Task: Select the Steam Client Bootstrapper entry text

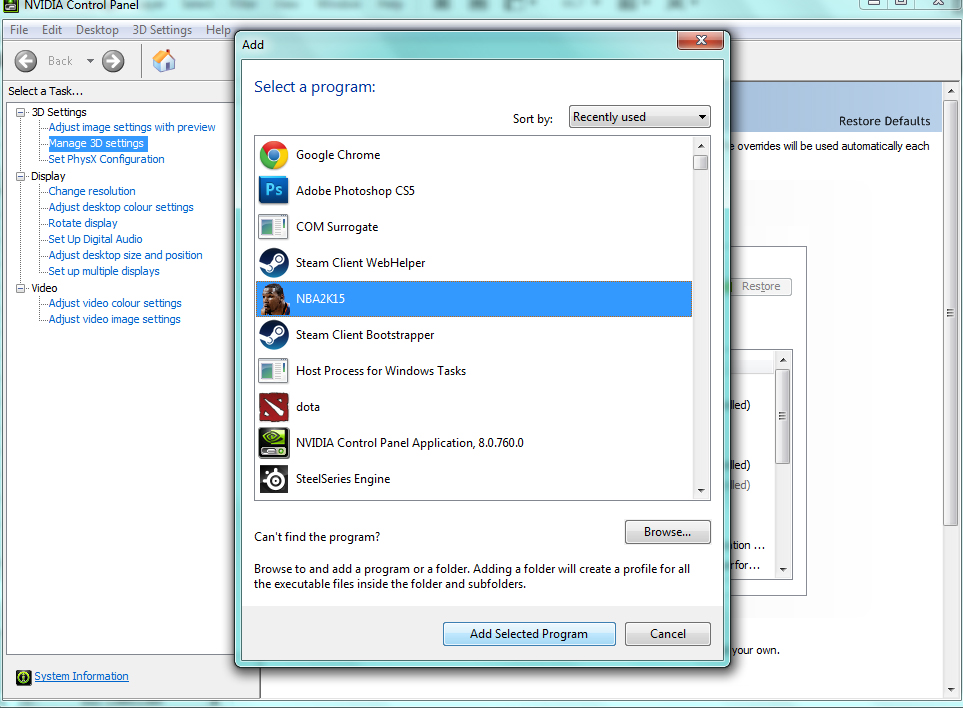Action: click(365, 335)
